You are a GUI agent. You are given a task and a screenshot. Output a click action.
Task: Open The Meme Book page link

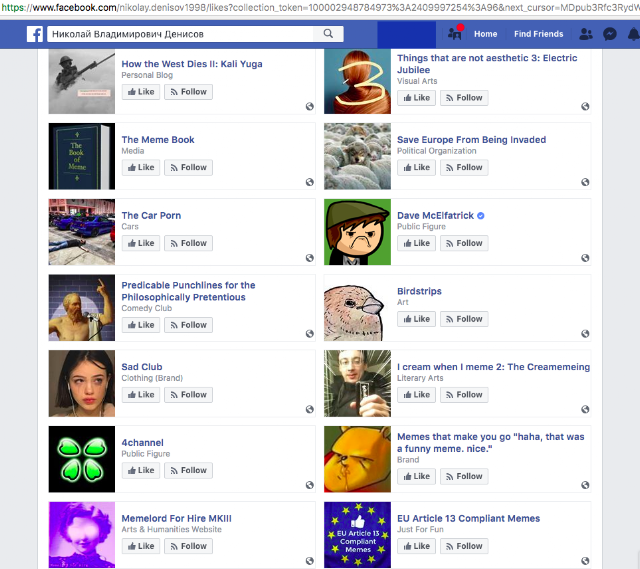[x=158, y=140]
